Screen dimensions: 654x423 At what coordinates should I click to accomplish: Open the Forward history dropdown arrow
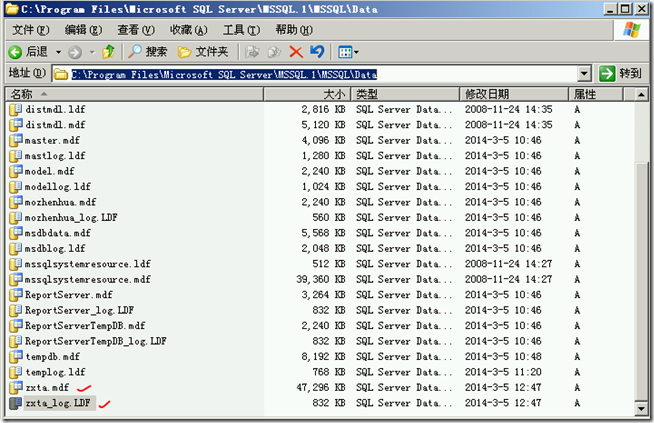pyautogui.click(x=92, y=52)
